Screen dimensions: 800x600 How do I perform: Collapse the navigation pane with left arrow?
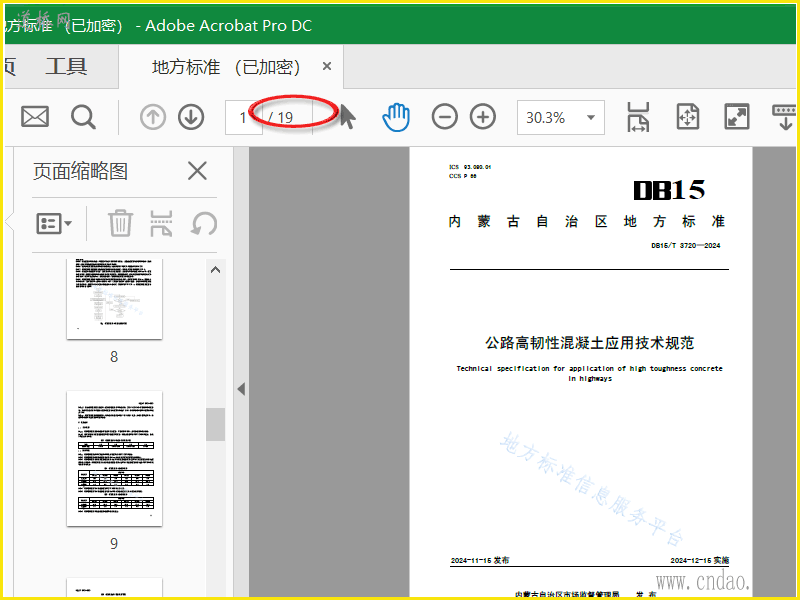[x=241, y=389]
